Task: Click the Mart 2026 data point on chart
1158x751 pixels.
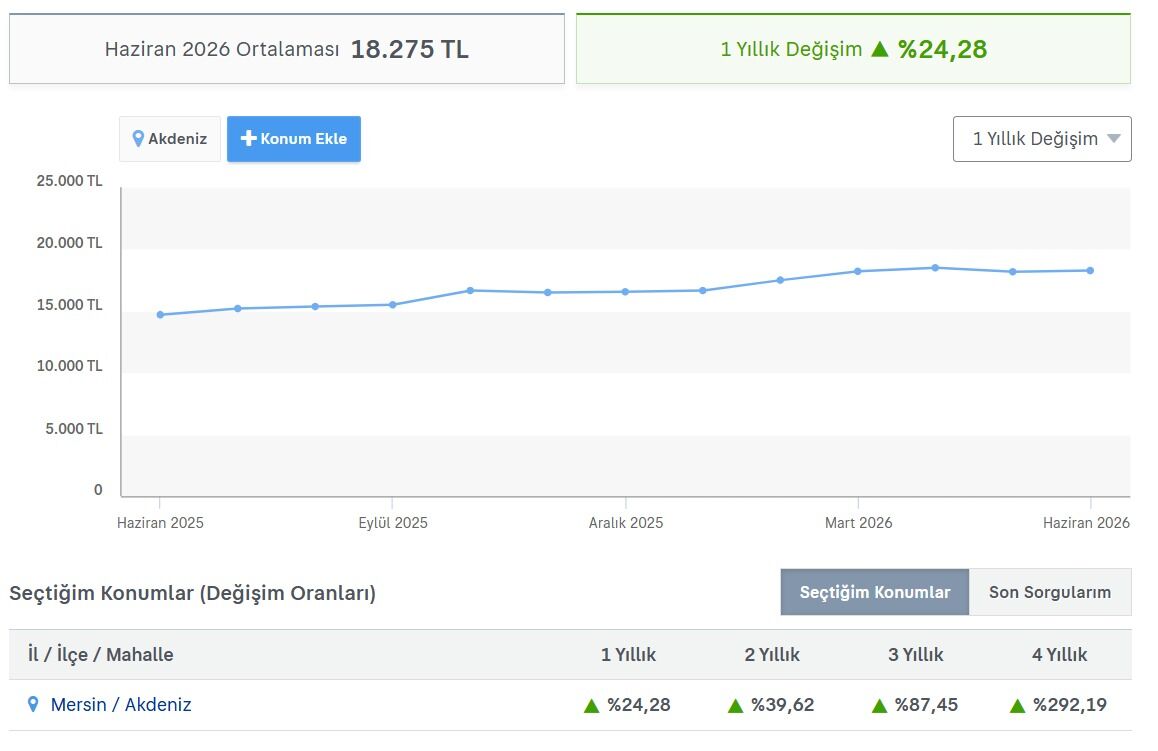Action: 857,272
